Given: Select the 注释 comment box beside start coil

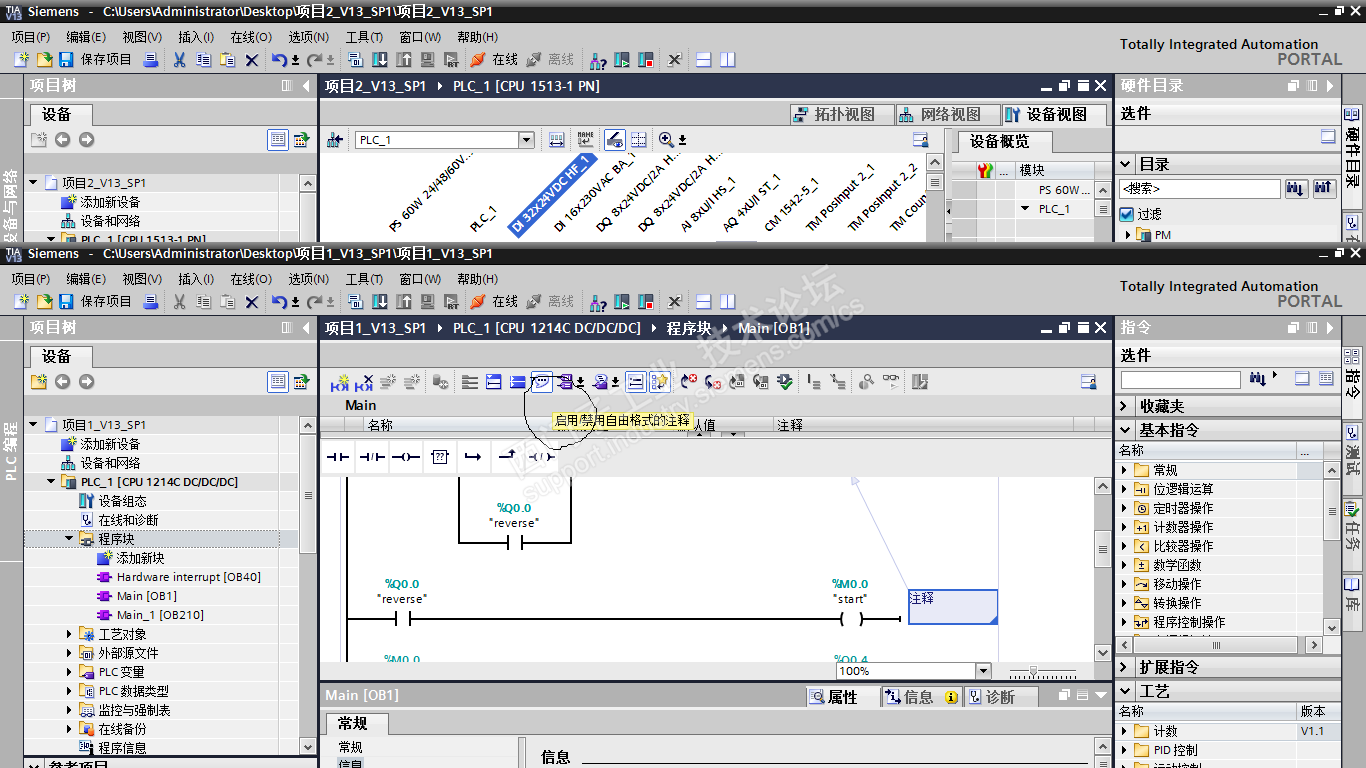Looking at the screenshot, I should [x=953, y=607].
